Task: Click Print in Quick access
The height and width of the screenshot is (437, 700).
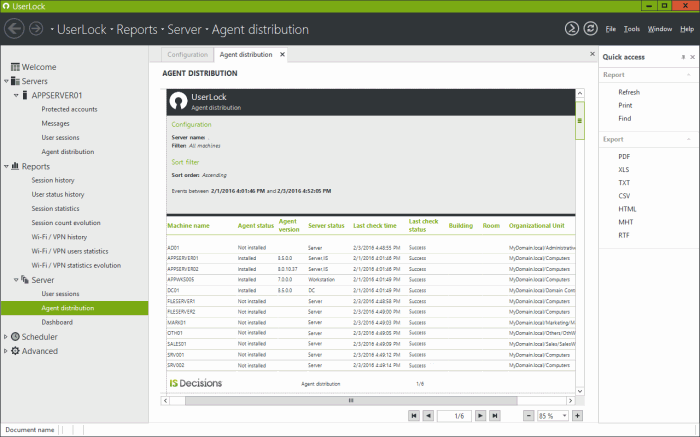Action: pyautogui.click(x=625, y=105)
